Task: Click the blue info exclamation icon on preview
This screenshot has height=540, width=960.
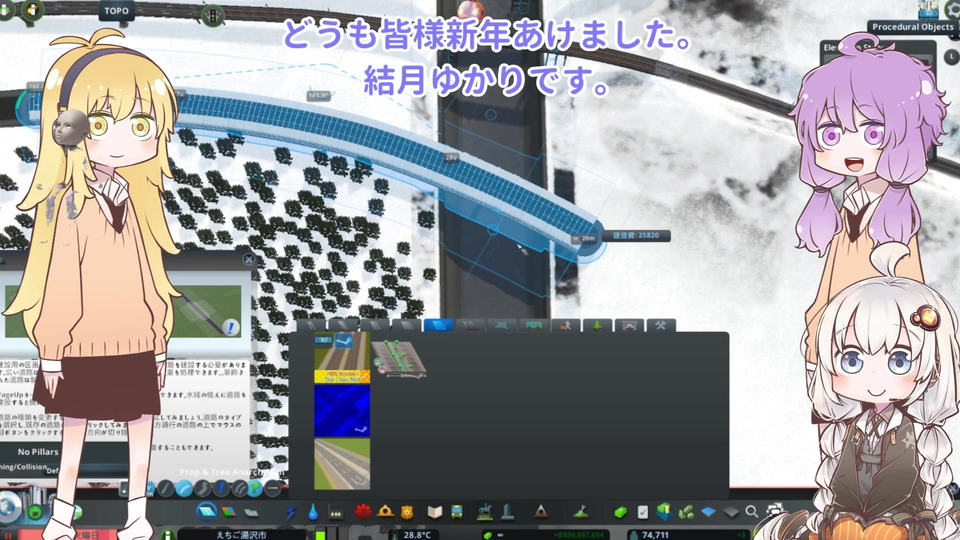Action: click(231, 328)
